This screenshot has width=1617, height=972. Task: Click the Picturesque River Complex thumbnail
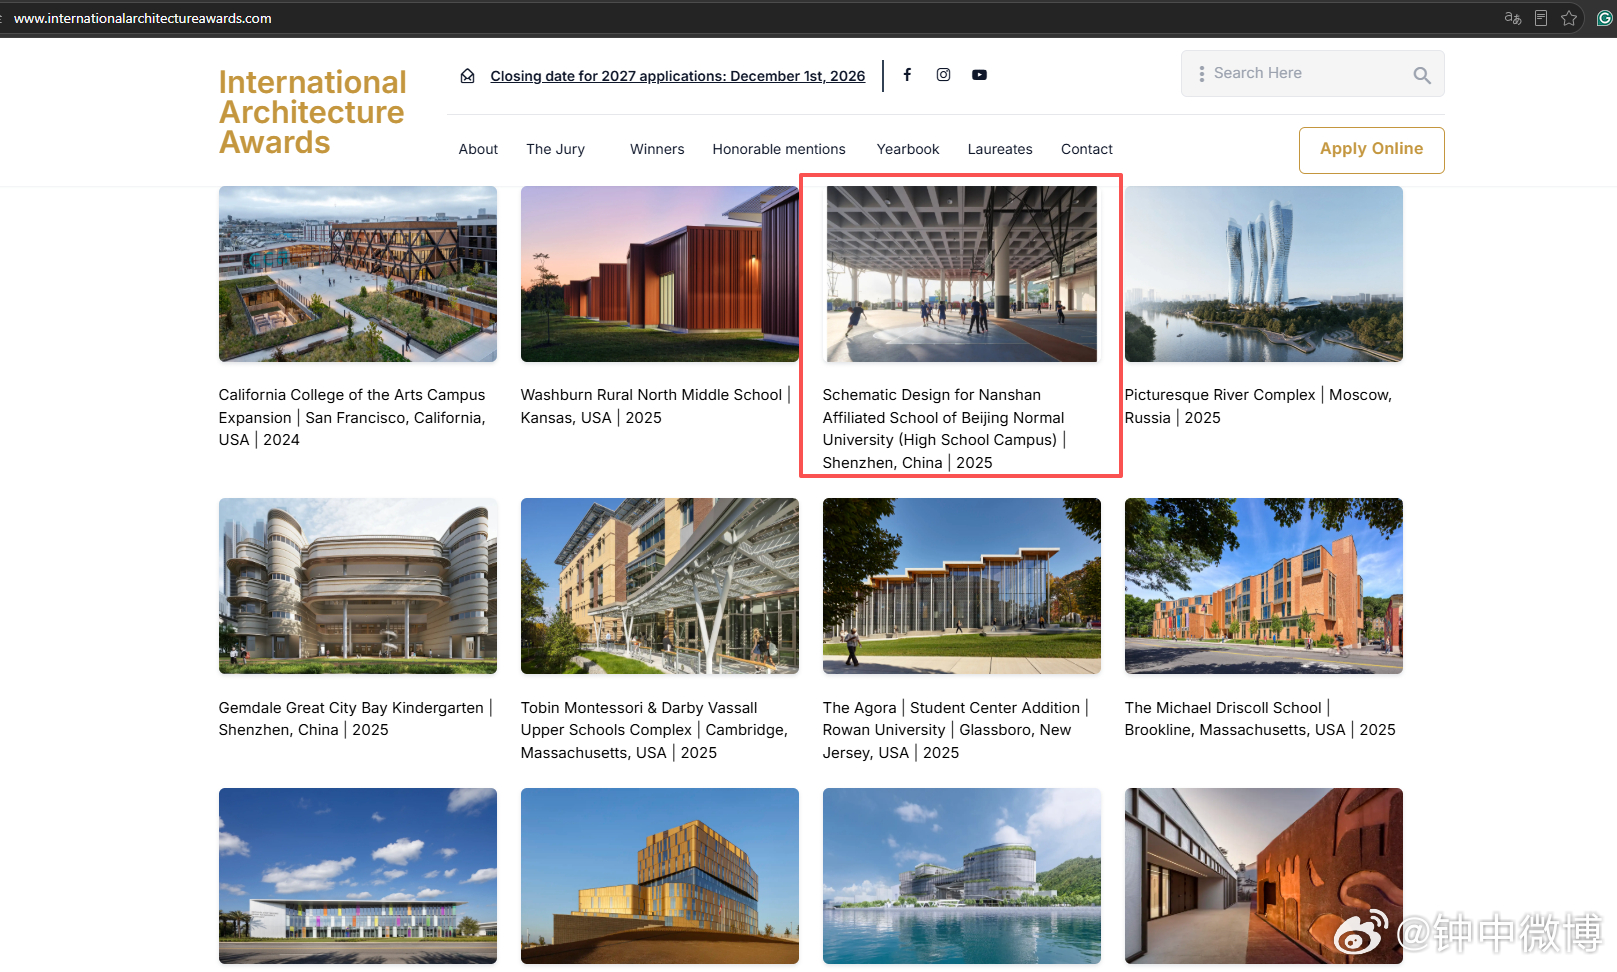(x=1264, y=274)
